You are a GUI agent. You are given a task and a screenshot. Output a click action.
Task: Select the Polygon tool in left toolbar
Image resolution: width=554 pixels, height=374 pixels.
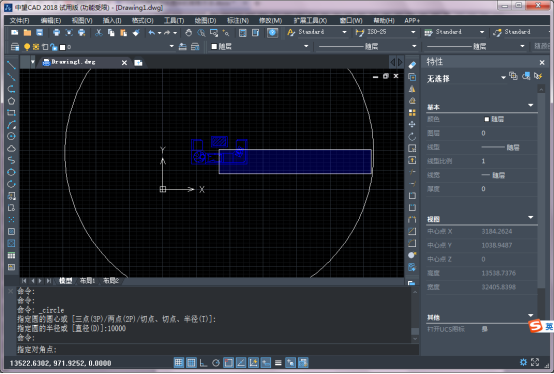coord(11,101)
